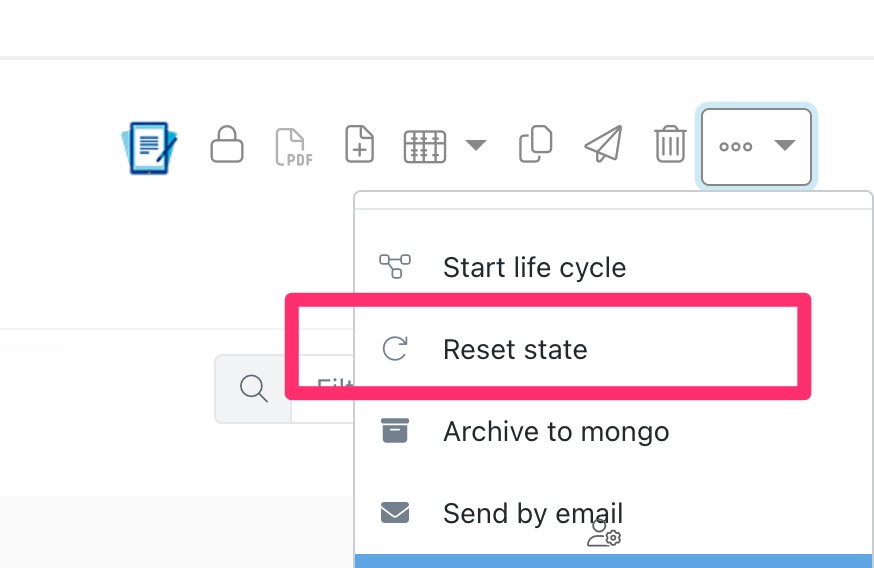Screen dimensions: 874x568
Task: Choose Reset state in the dropdown menu
Action: (515, 350)
